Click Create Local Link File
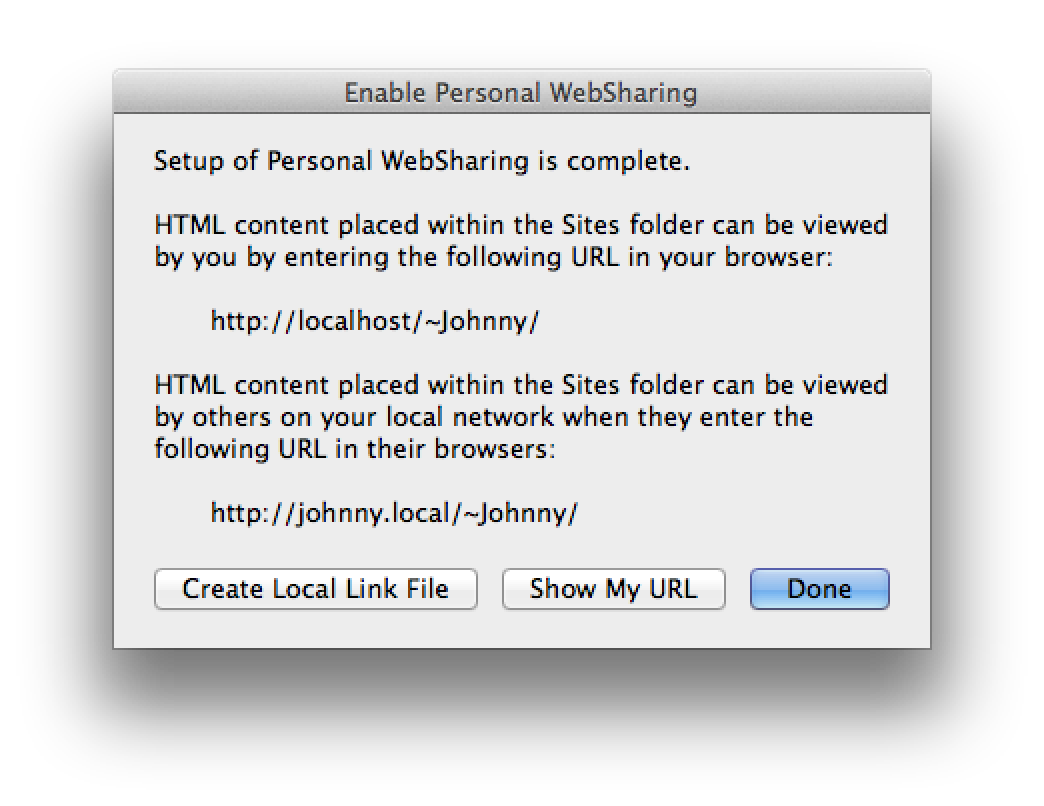 point(315,589)
